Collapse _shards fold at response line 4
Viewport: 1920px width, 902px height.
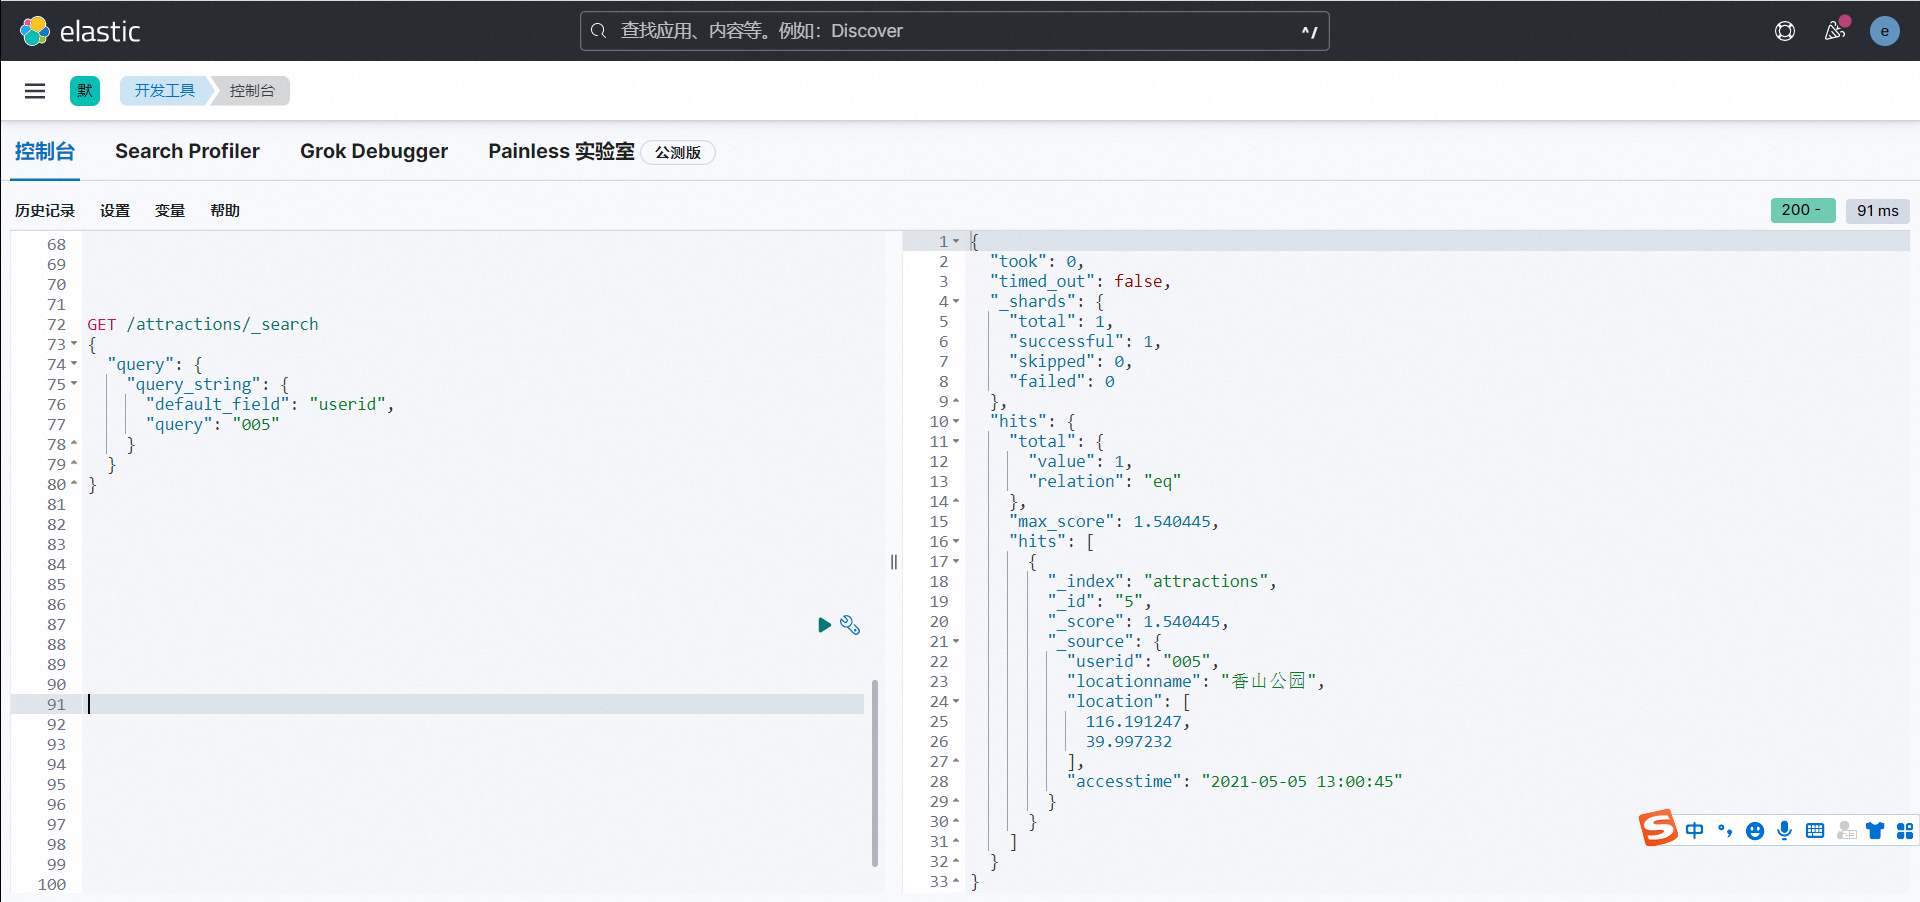coord(956,302)
